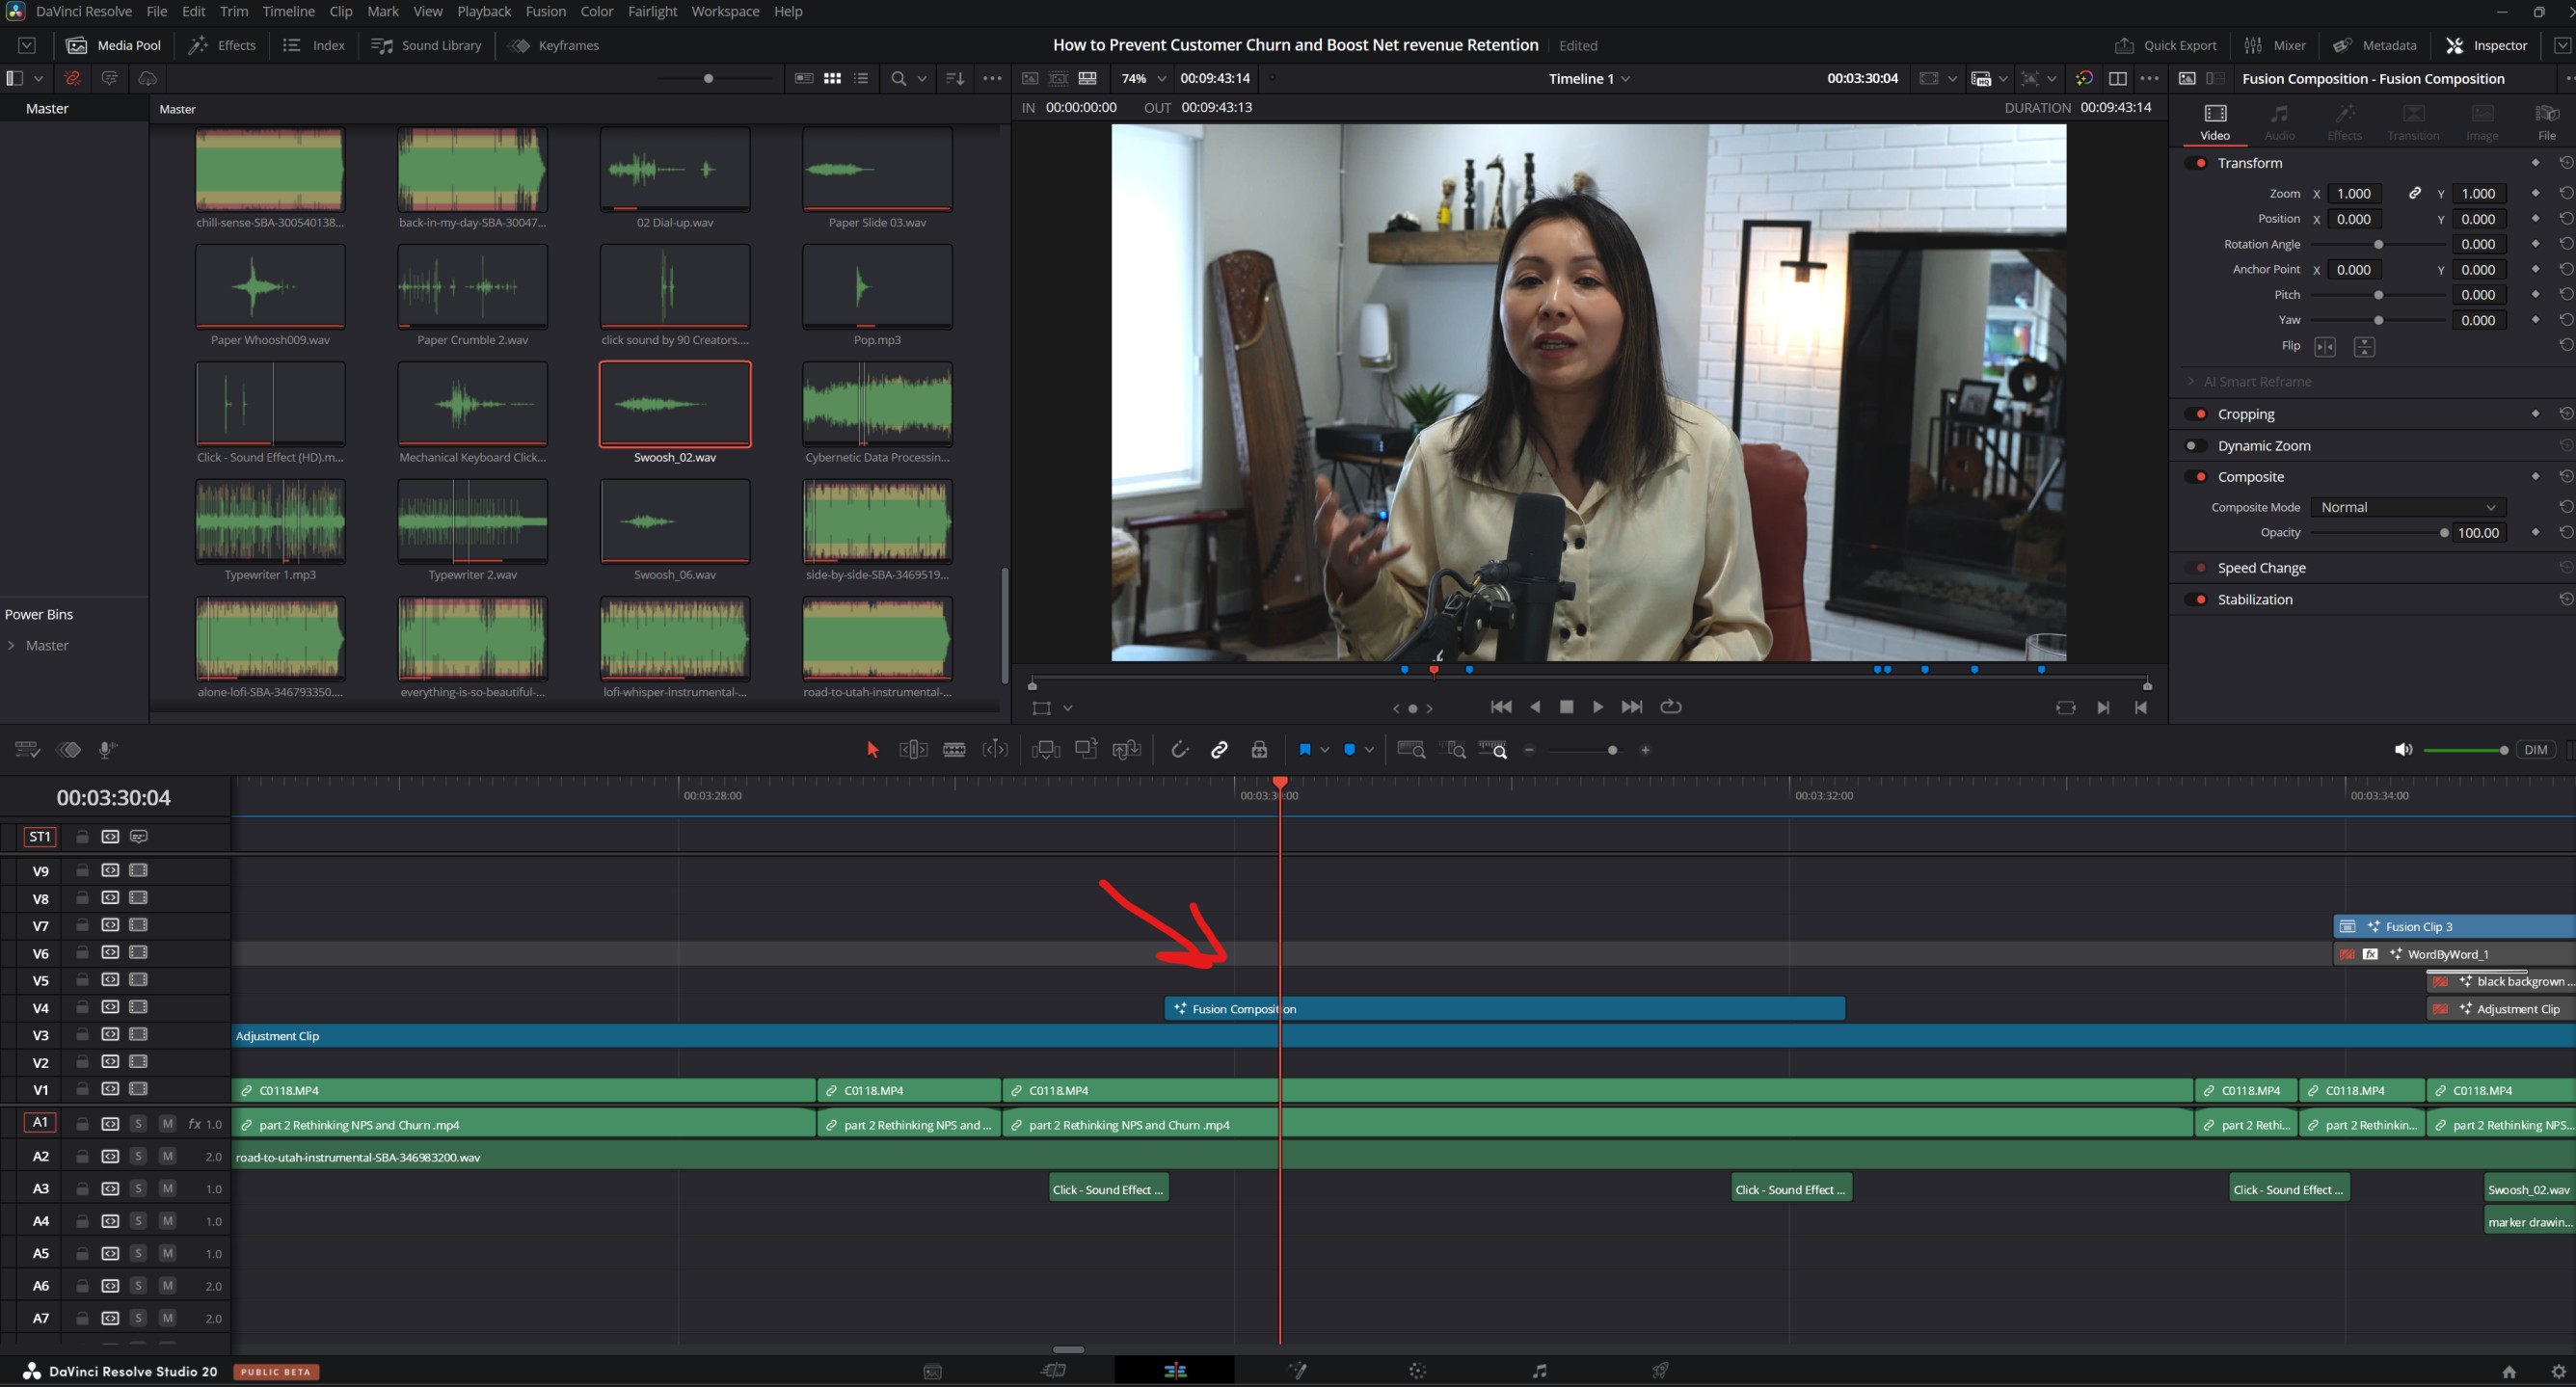Solo audio track A2

[x=138, y=1156]
